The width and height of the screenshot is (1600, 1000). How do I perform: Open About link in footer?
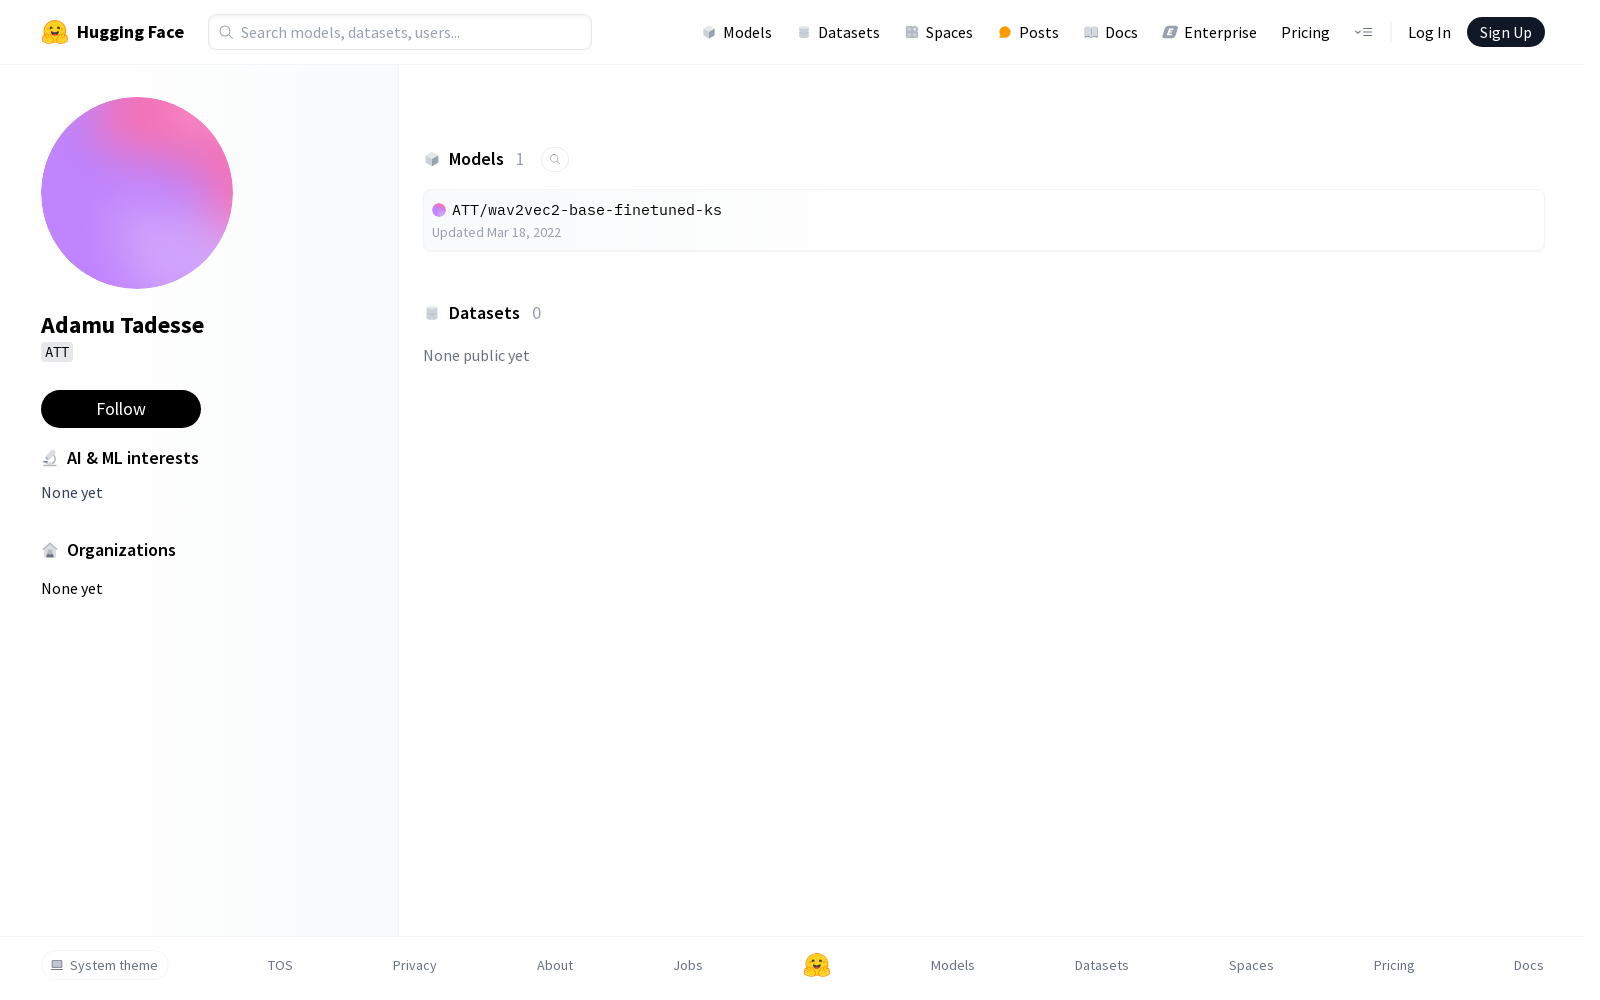(555, 965)
